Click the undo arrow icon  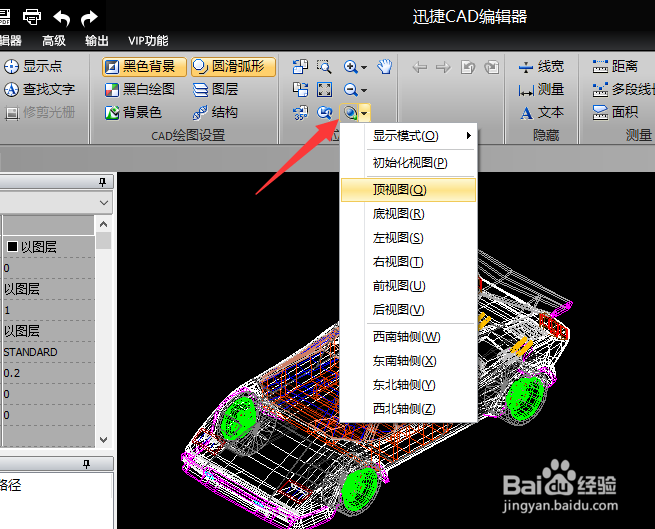tap(61, 18)
